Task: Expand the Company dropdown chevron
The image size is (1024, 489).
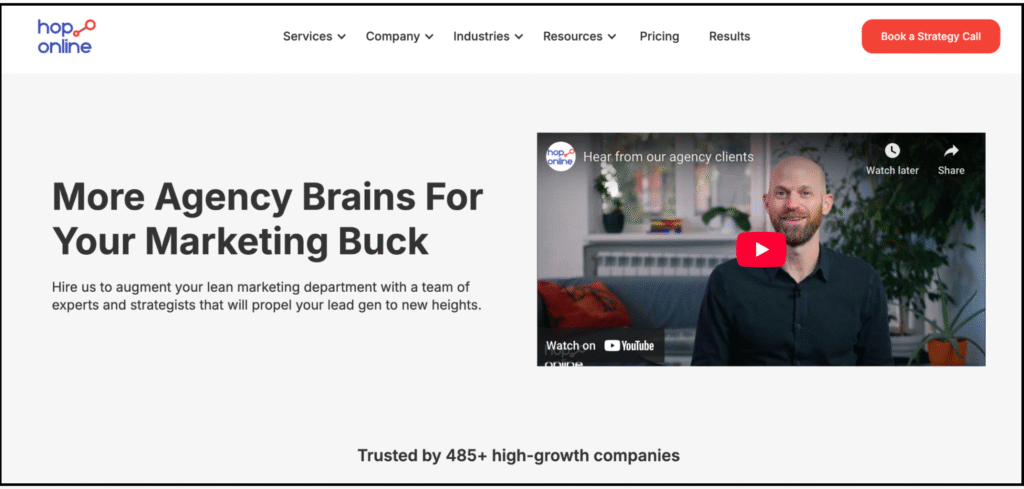Action: pos(429,37)
